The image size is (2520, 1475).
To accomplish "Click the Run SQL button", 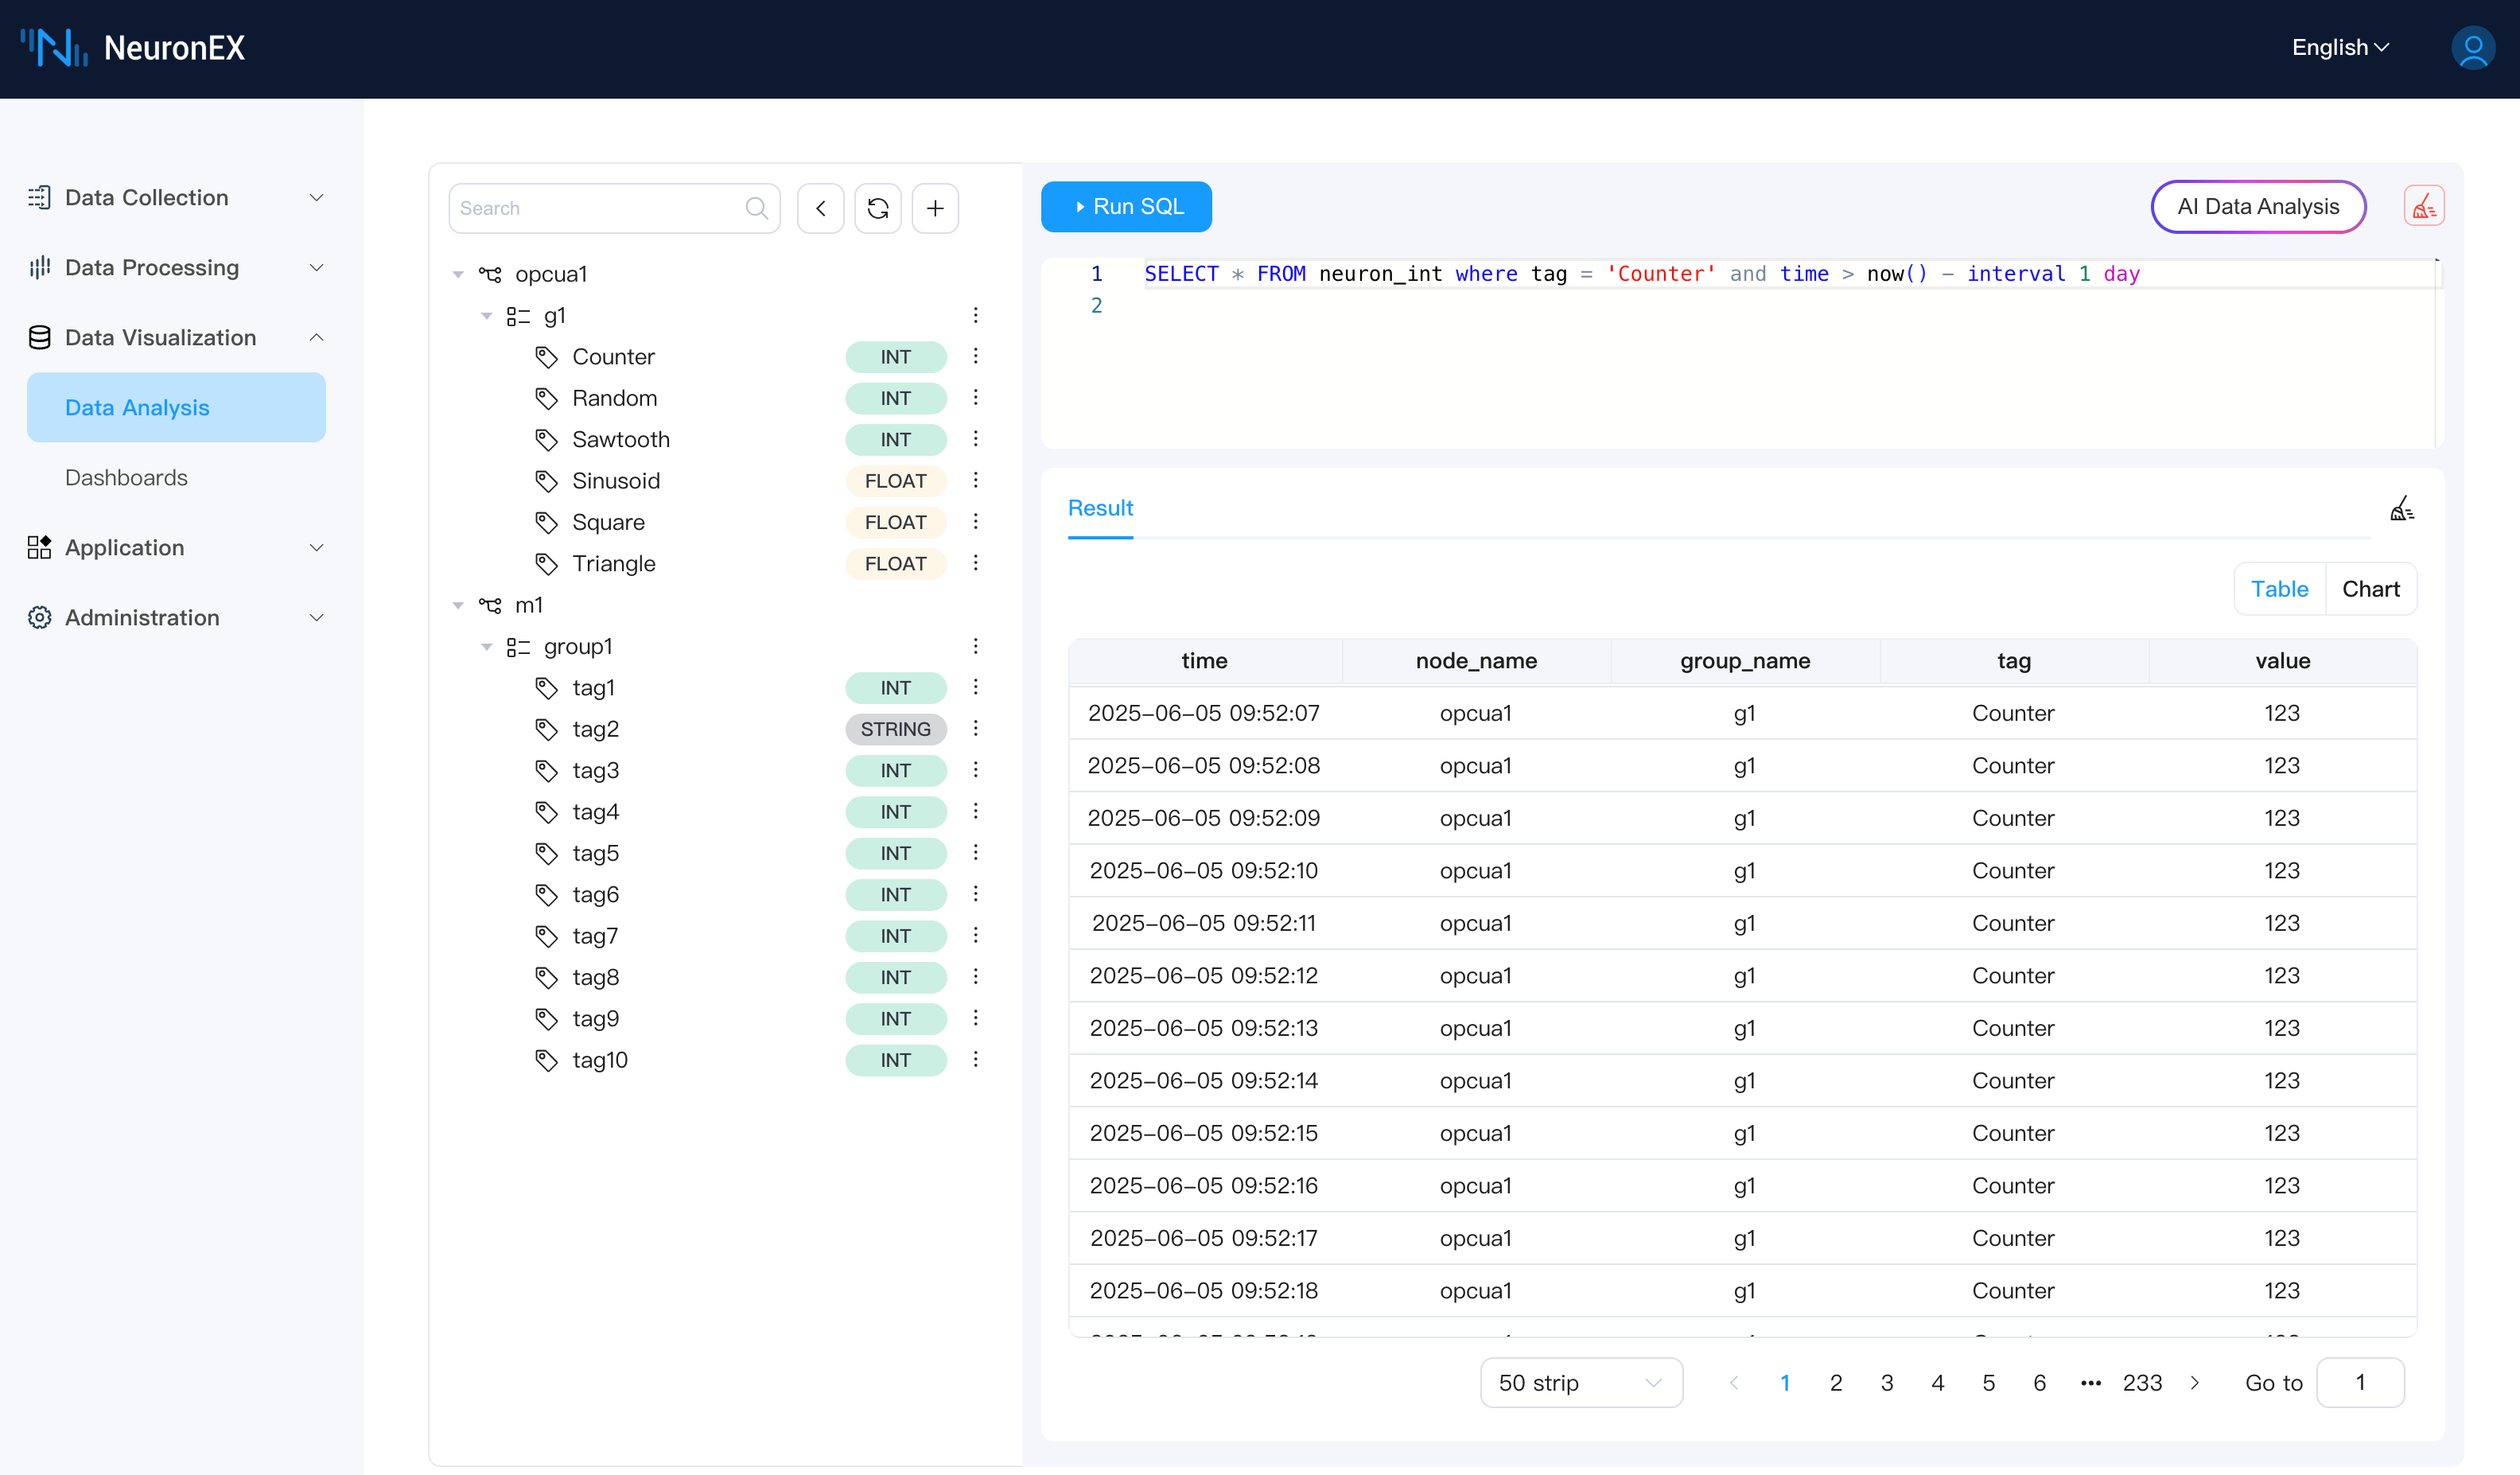I will pos(1126,206).
